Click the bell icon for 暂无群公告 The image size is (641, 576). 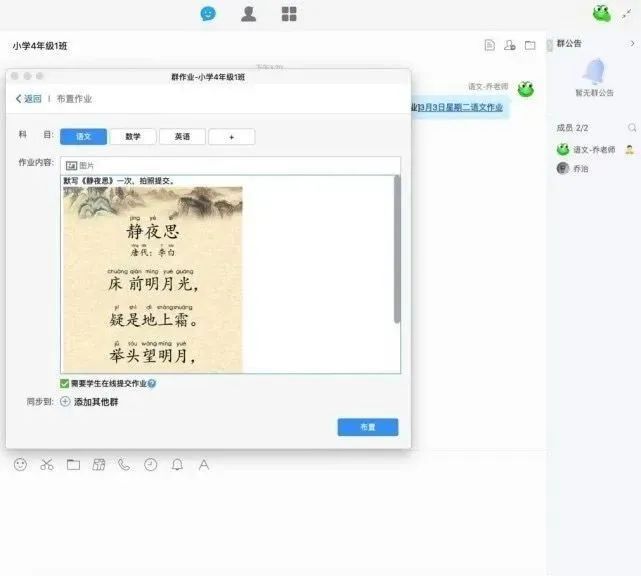[594, 71]
